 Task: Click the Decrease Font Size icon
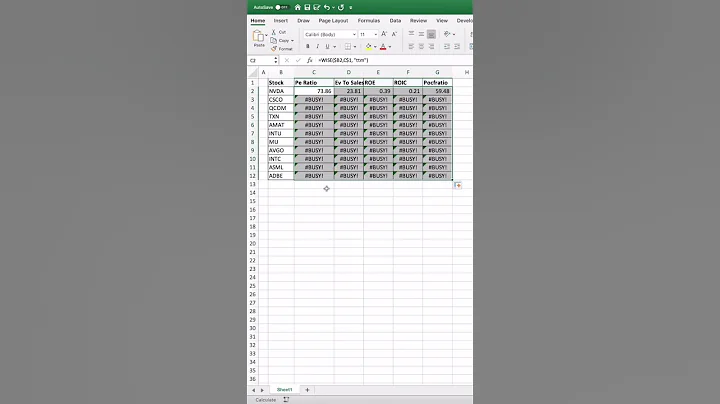coord(394,34)
